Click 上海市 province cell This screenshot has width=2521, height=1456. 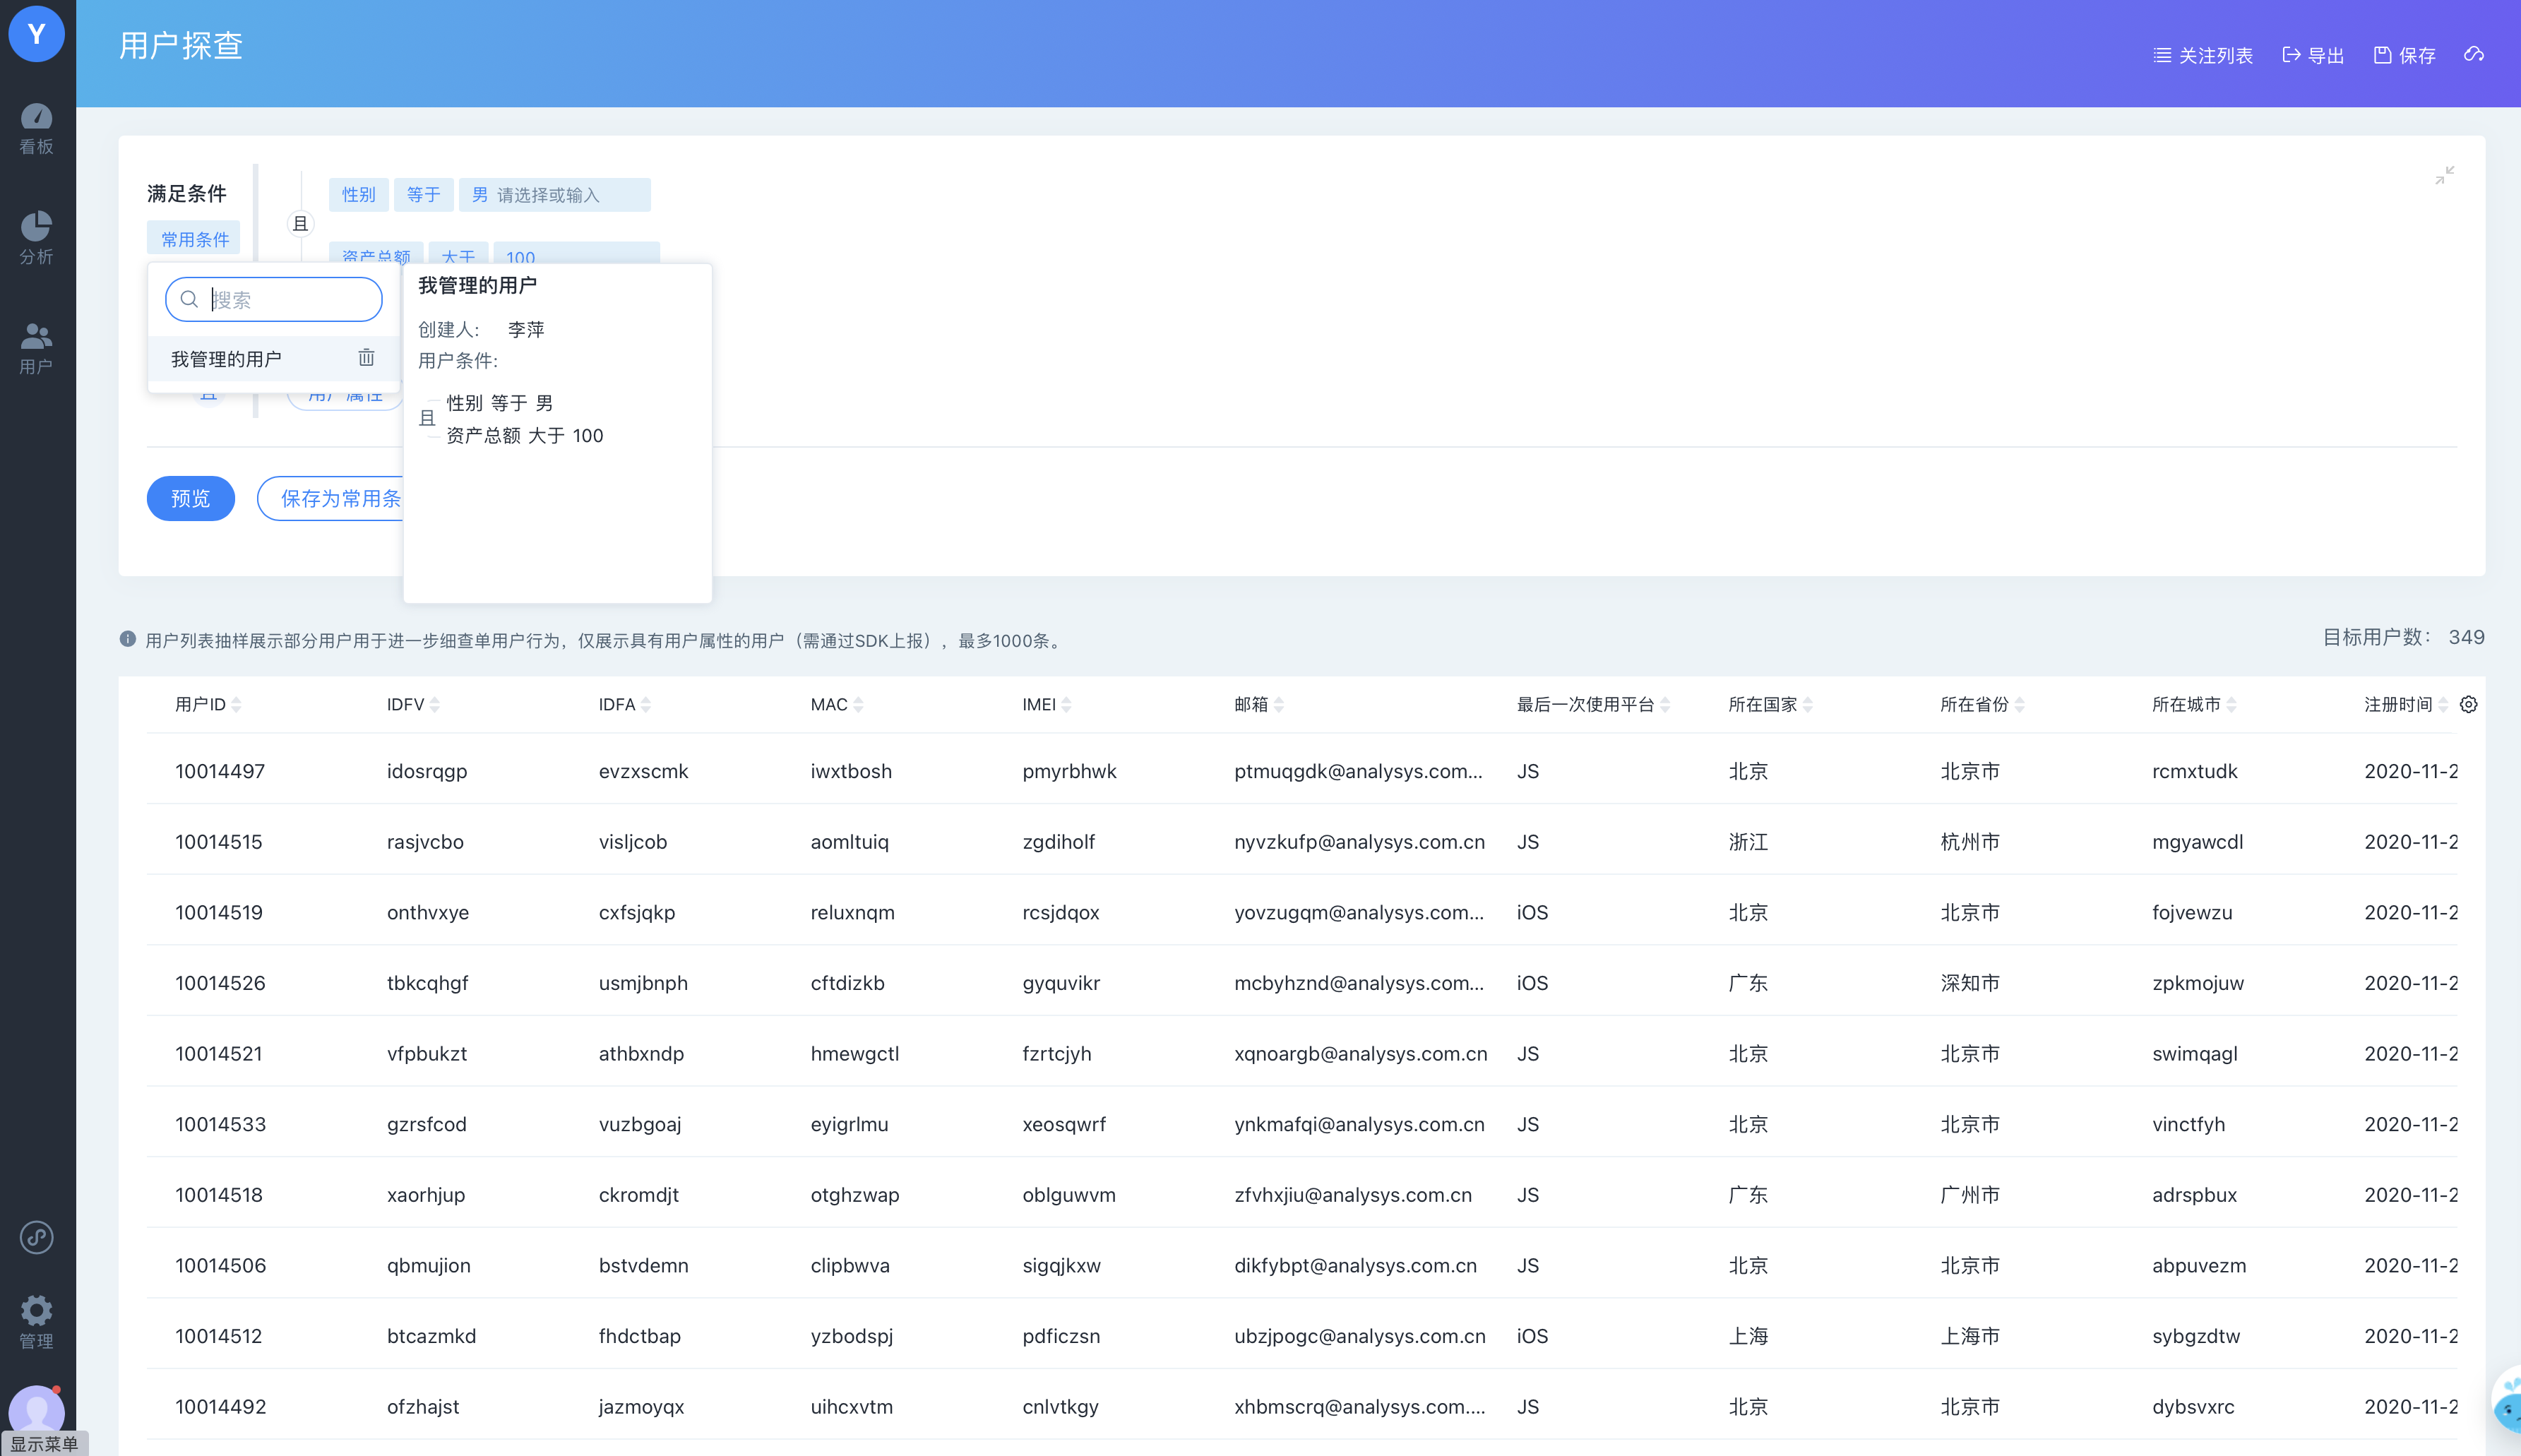(x=1970, y=1336)
